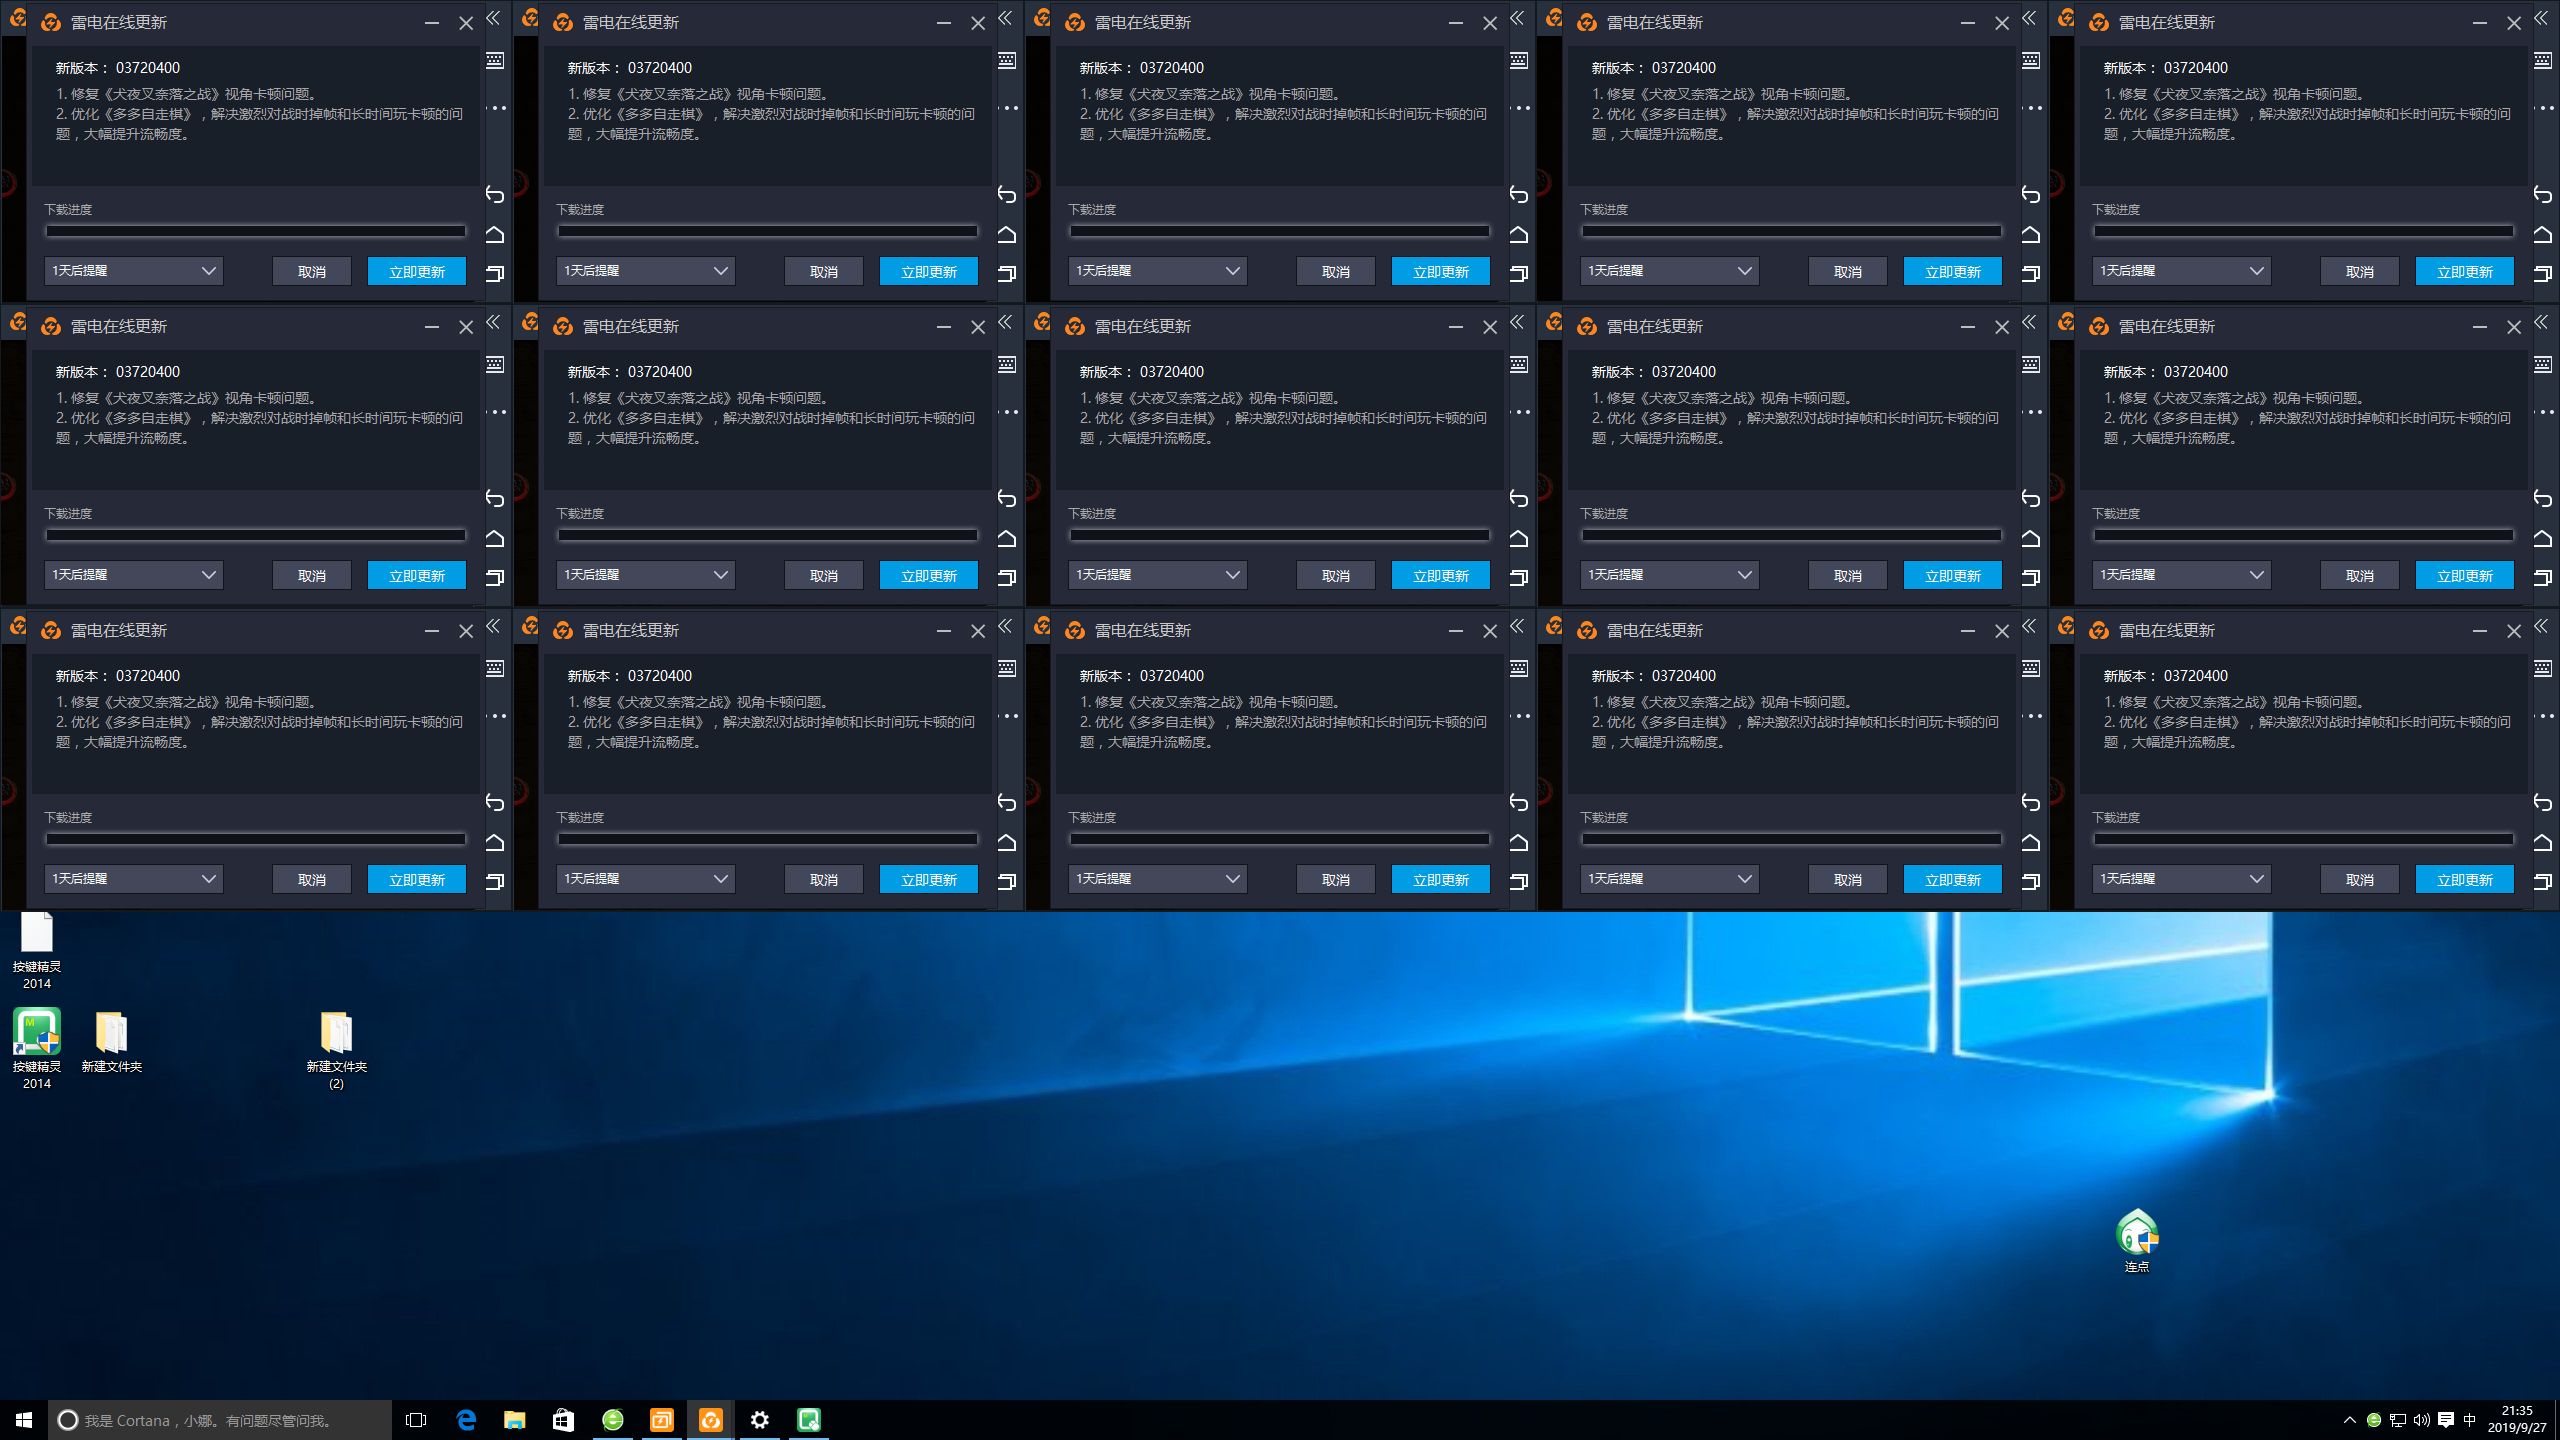Open the Action Center notification icon
Viewport: 2560px width, 1440px height.
(2446, 1420)
